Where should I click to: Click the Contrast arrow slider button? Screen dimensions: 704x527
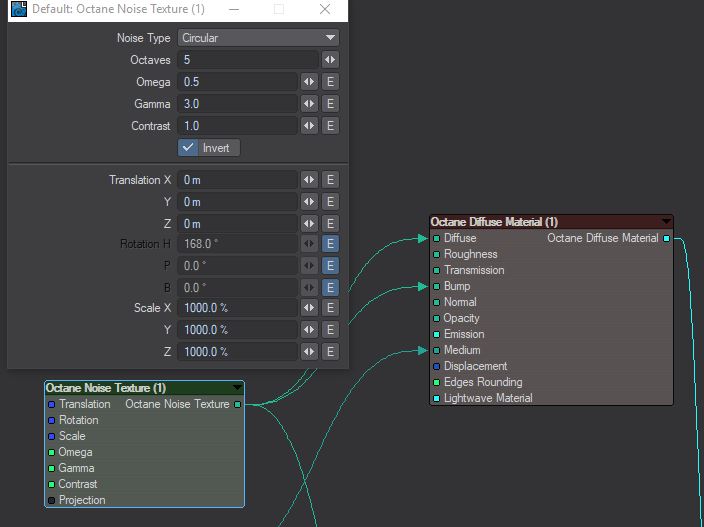[x=309, y=126]
